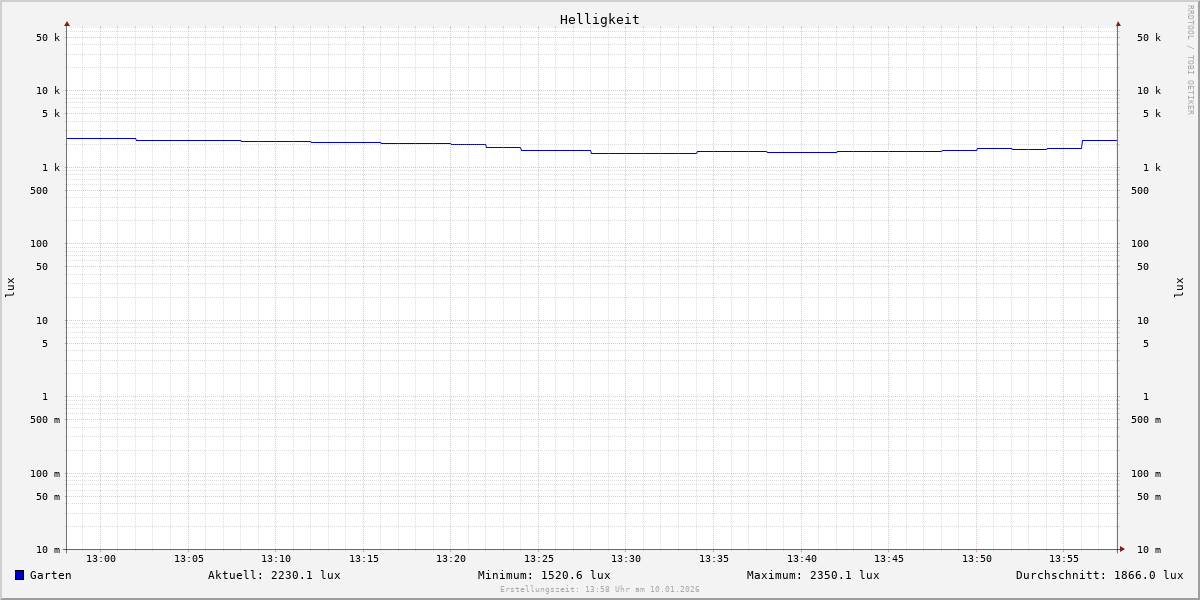Click the Minimum 1520.6 lux value
The height and width of the screenshot is (600, 1200).
pyautogui.click(x=544, y=575)
